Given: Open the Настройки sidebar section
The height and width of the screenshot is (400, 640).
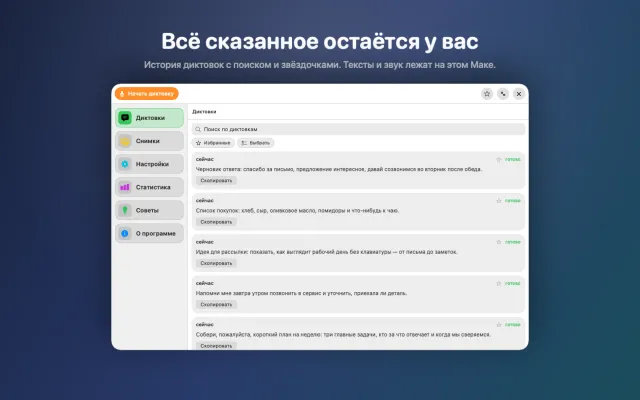Looking at the screenshot, I should [x=149, y=164].
